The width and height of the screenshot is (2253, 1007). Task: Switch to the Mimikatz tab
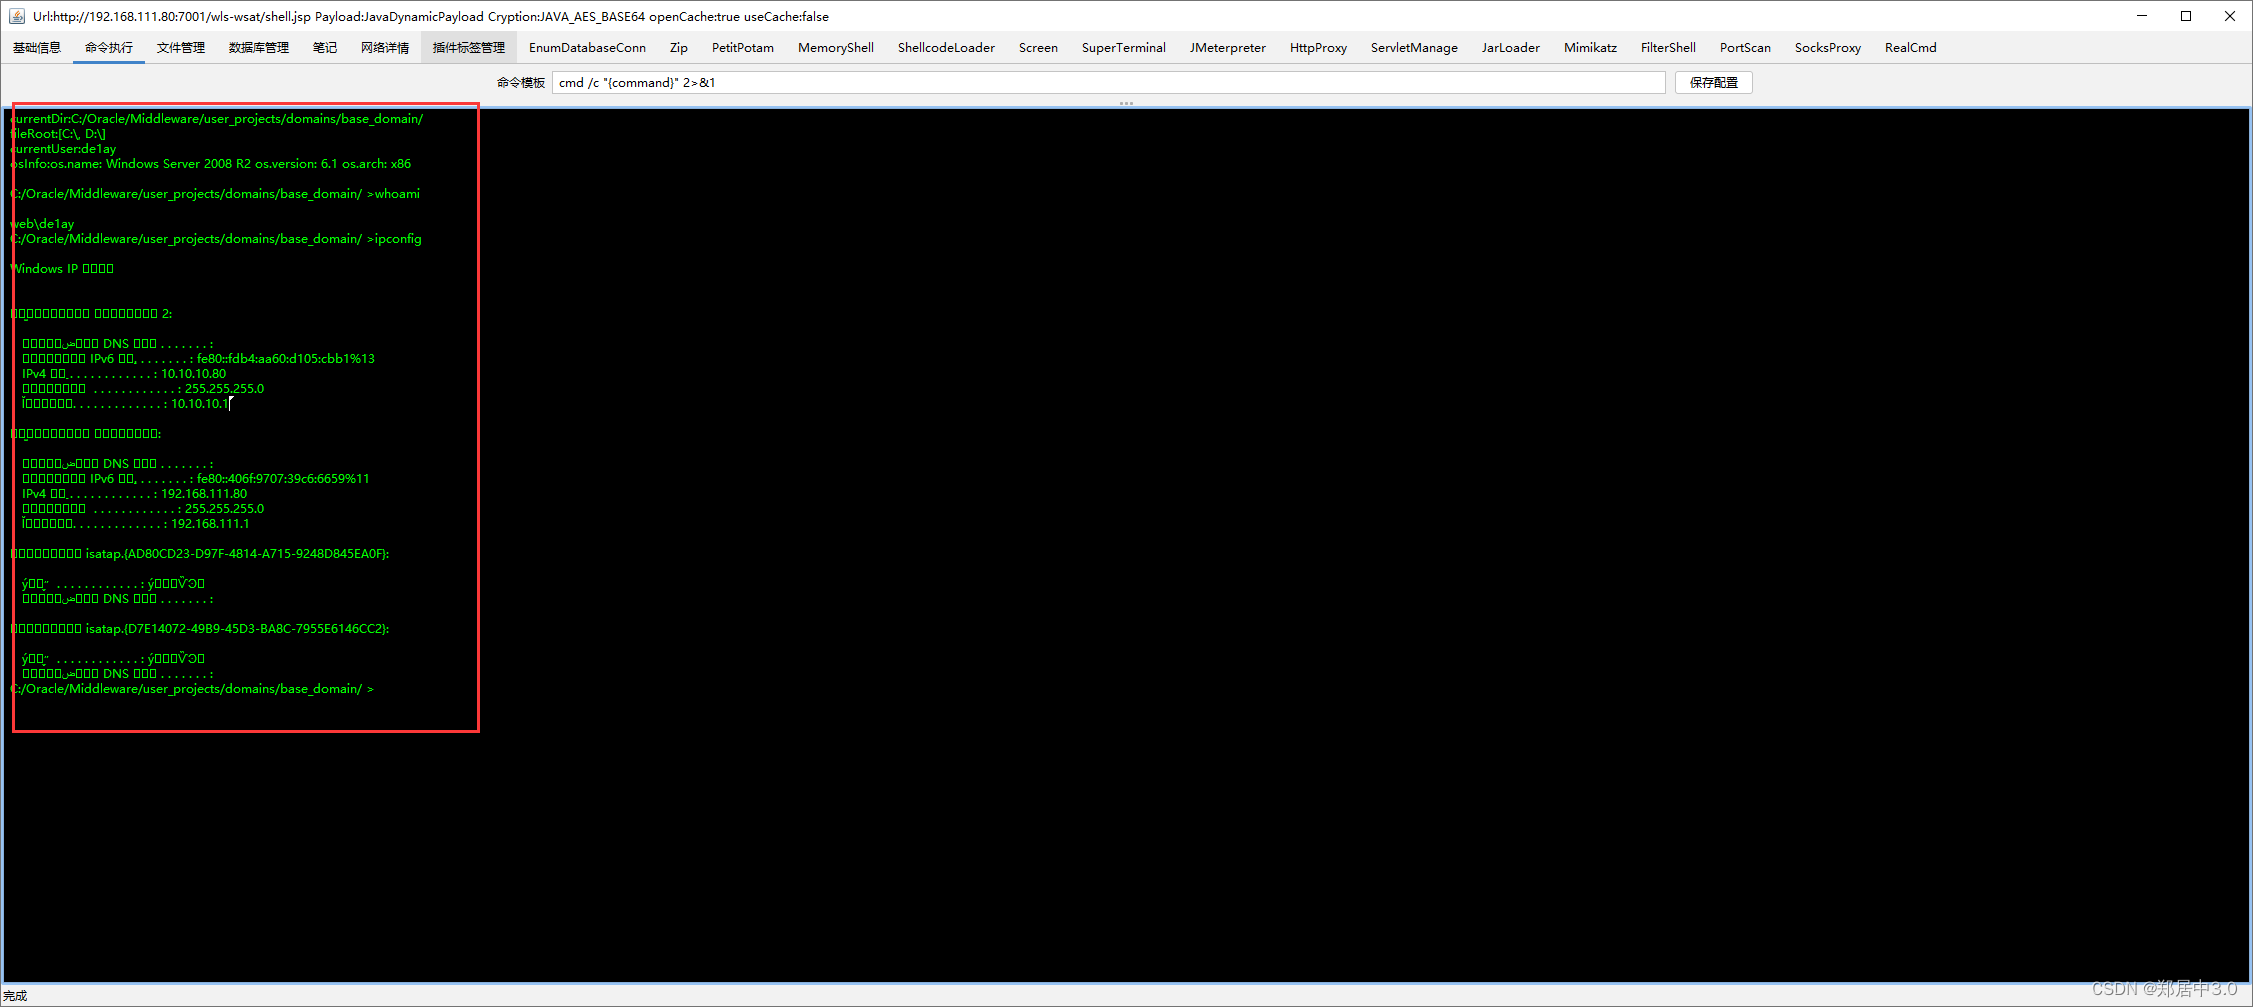click(1590, 48)
